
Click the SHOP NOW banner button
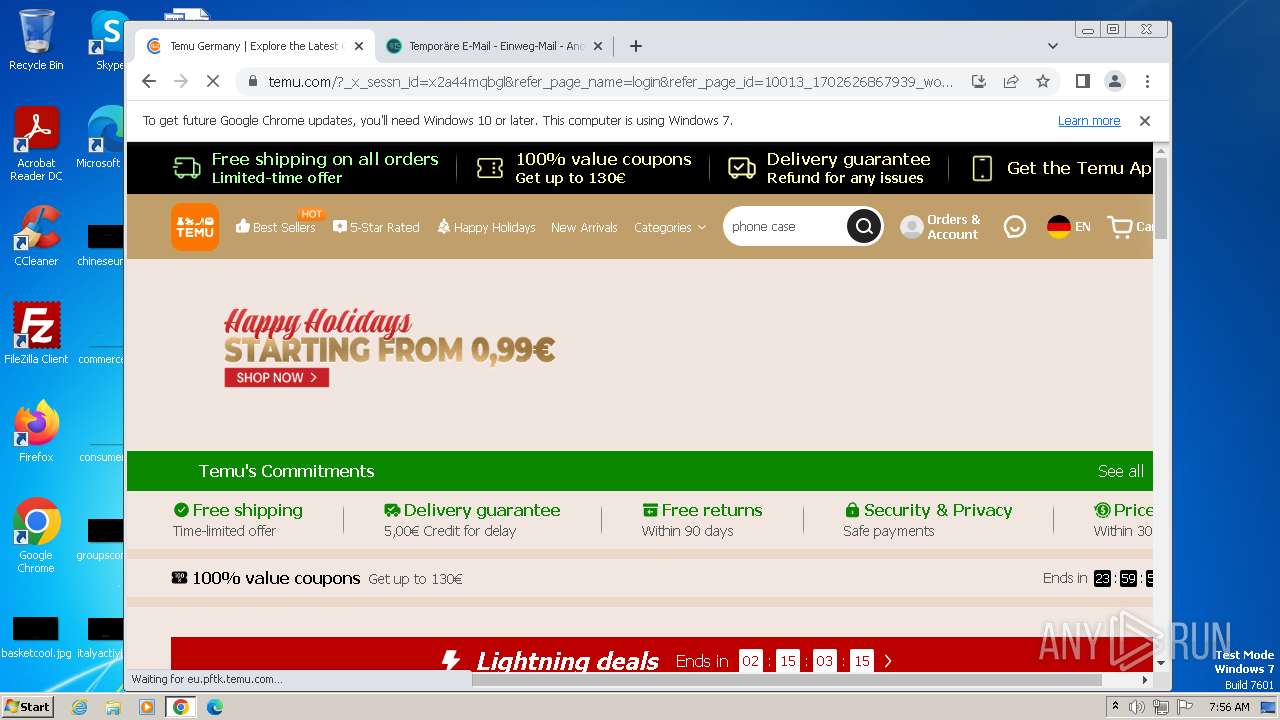277,378
